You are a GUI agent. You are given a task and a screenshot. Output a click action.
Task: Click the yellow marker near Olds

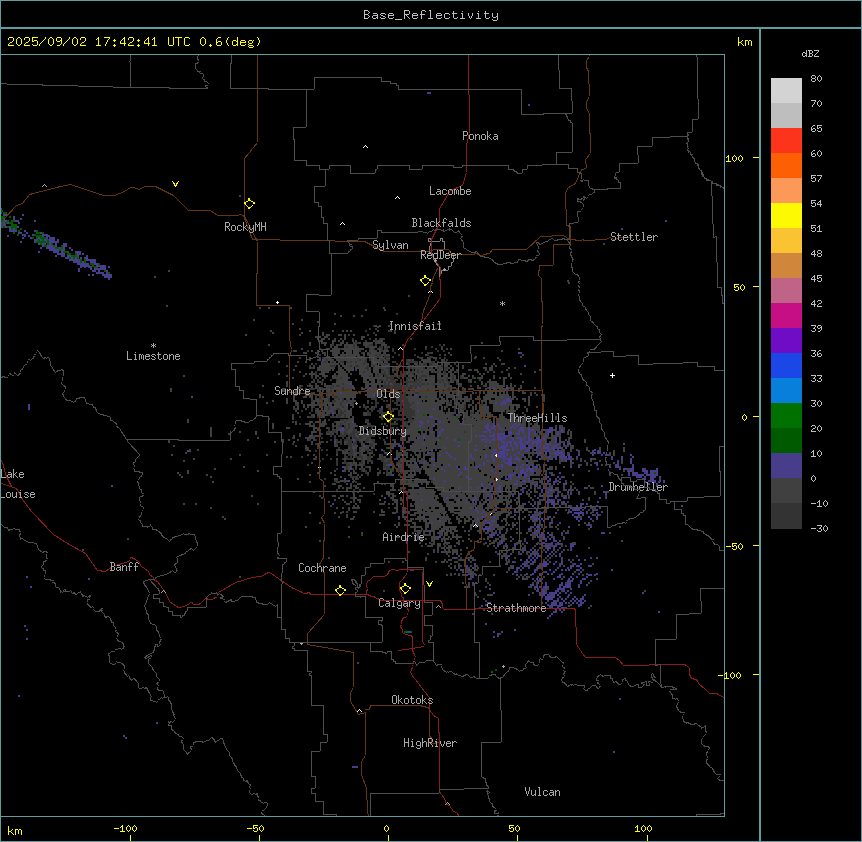coord(388,417)
